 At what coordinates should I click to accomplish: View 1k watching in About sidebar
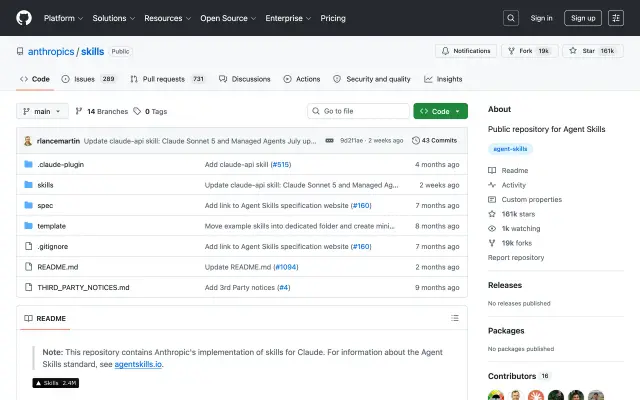pos(514,229)
